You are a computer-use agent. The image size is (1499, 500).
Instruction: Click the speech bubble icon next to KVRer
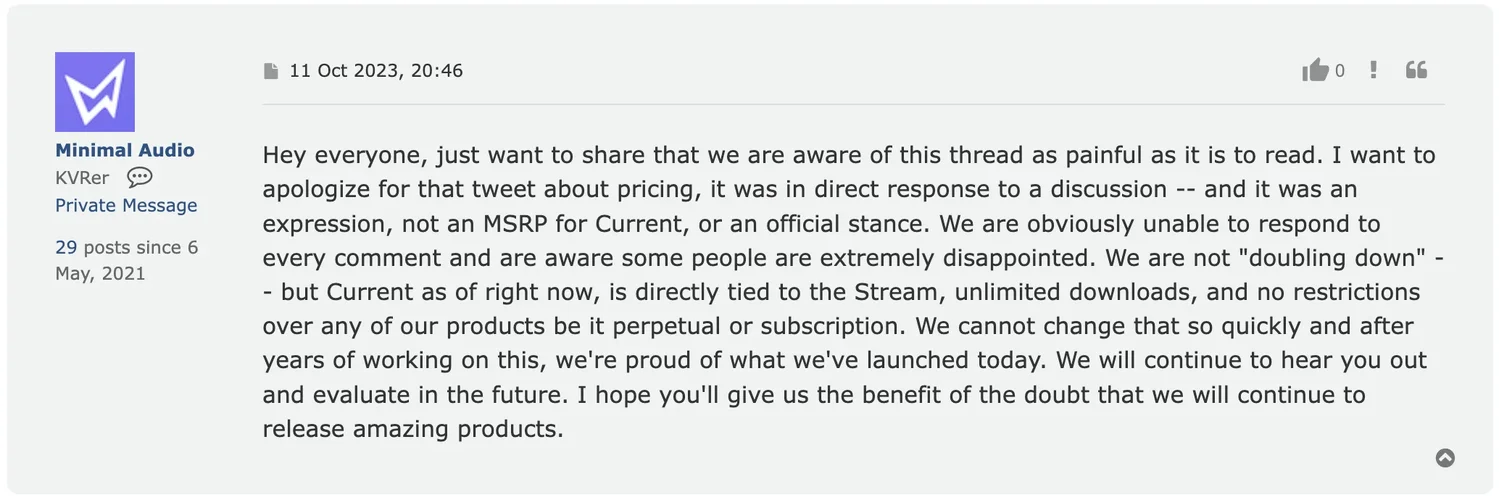tap(140, 178)
